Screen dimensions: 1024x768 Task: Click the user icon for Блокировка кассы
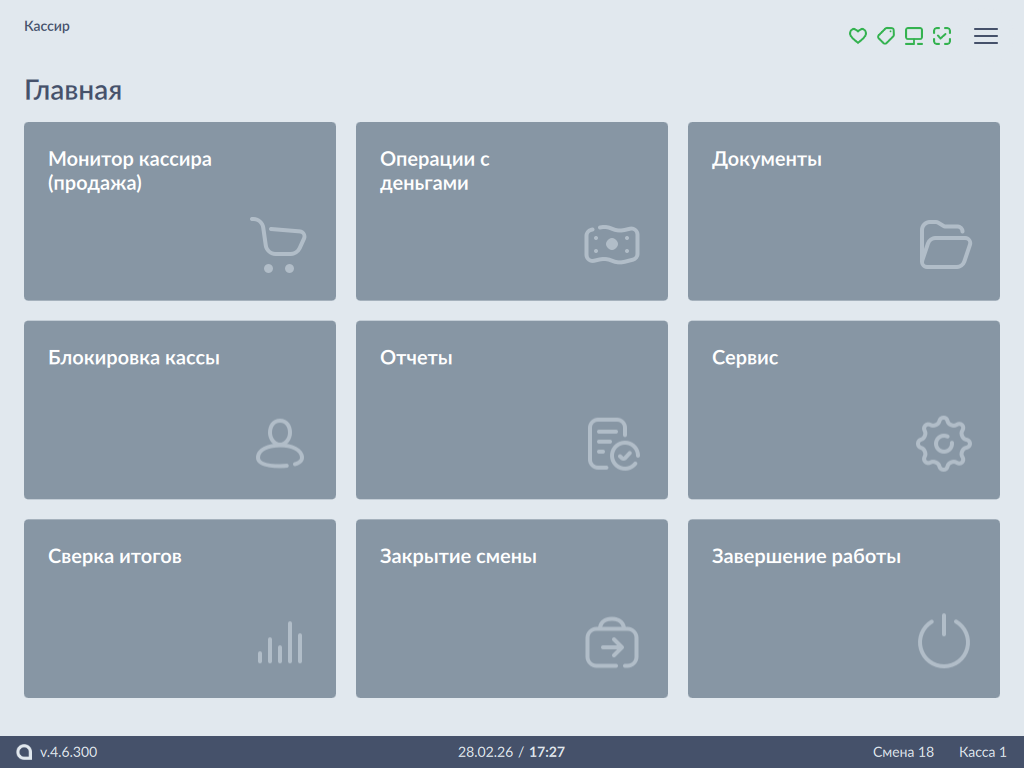point(279,444)
